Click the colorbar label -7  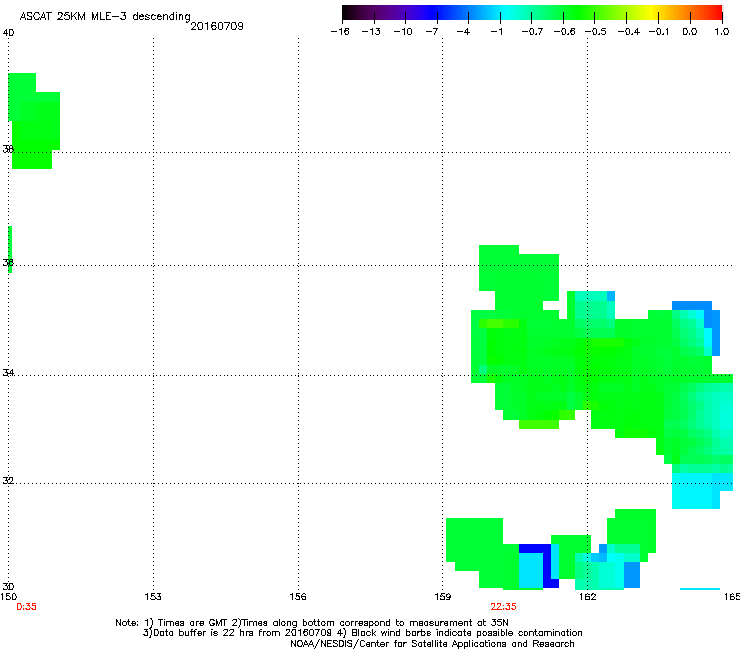coord(432,32)
